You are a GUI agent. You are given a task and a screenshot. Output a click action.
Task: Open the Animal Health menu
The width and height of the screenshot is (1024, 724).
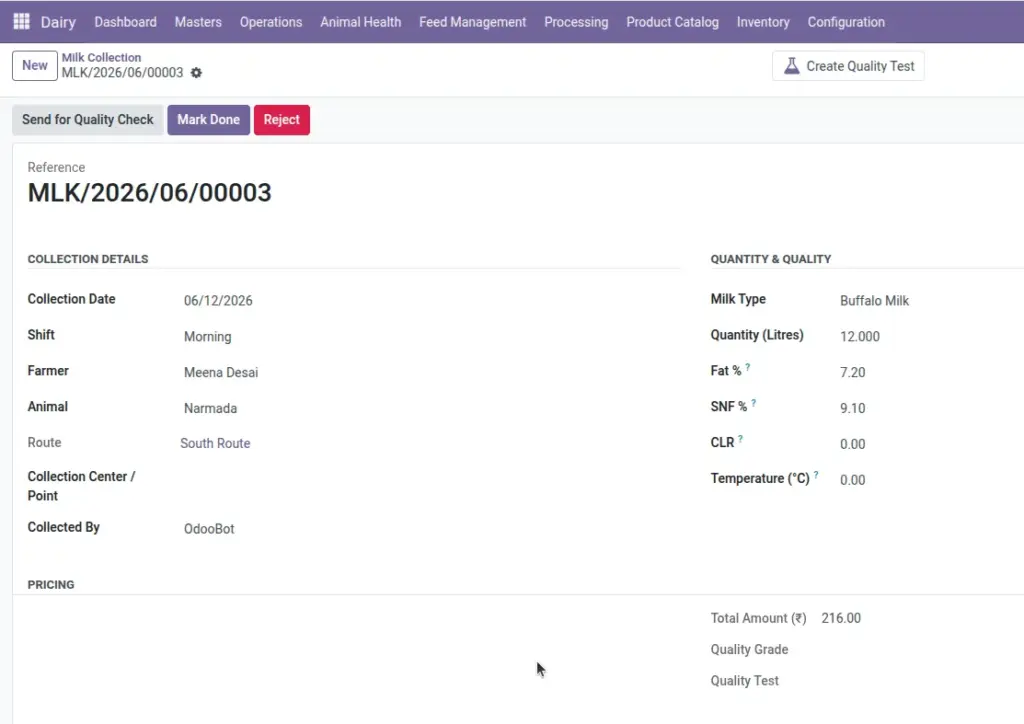click(360, 22)
